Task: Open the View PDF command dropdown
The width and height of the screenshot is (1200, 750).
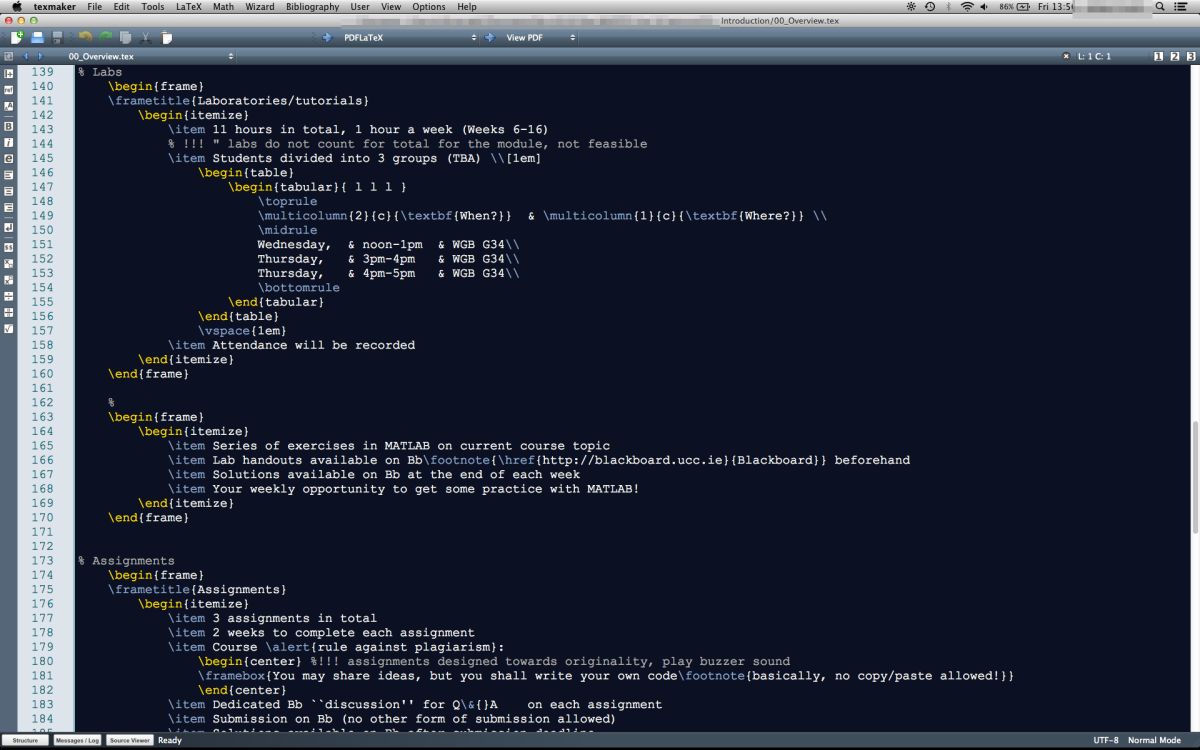Action: click(x=540, y=37)
